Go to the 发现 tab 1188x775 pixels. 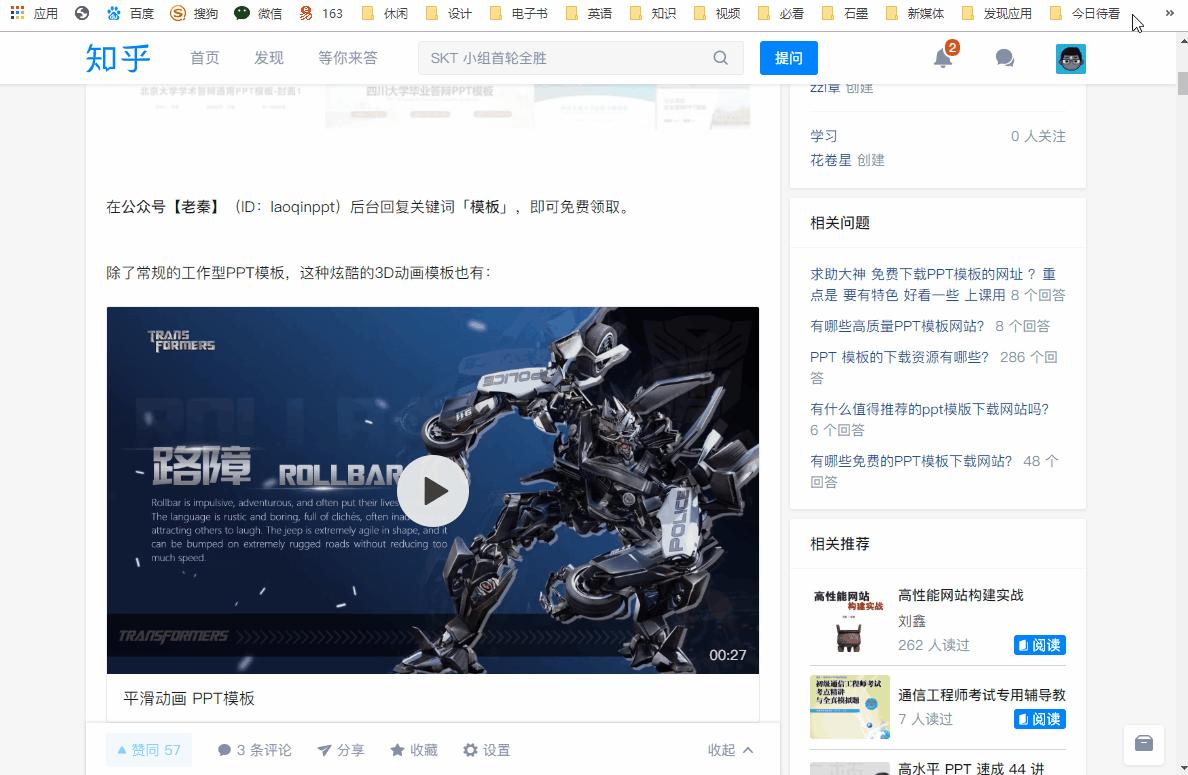click(x=268, y=58)
